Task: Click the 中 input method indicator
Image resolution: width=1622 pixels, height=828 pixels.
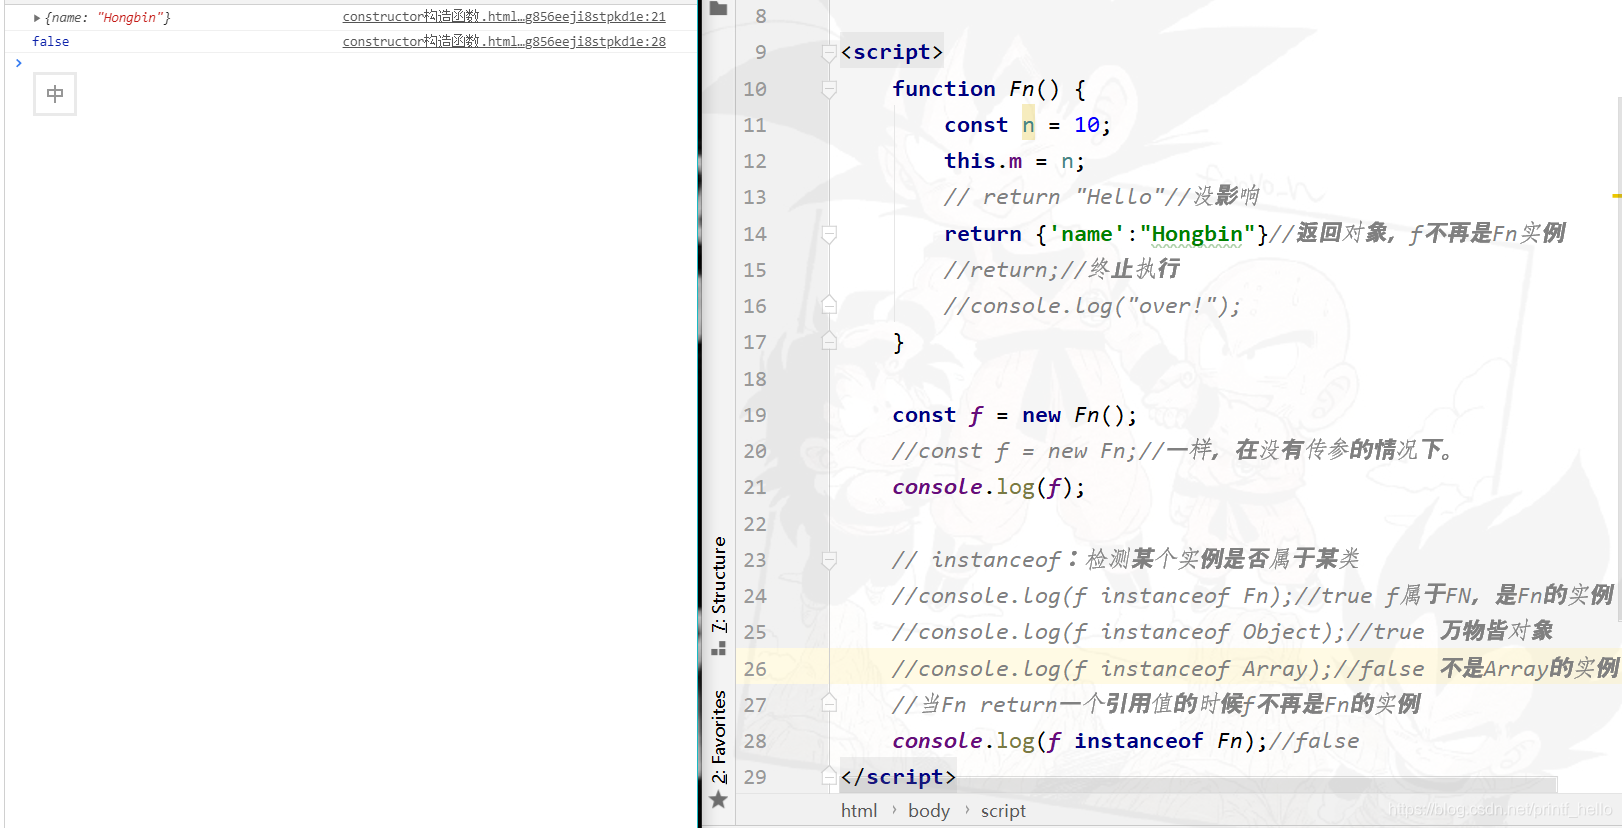Action: 55,94
